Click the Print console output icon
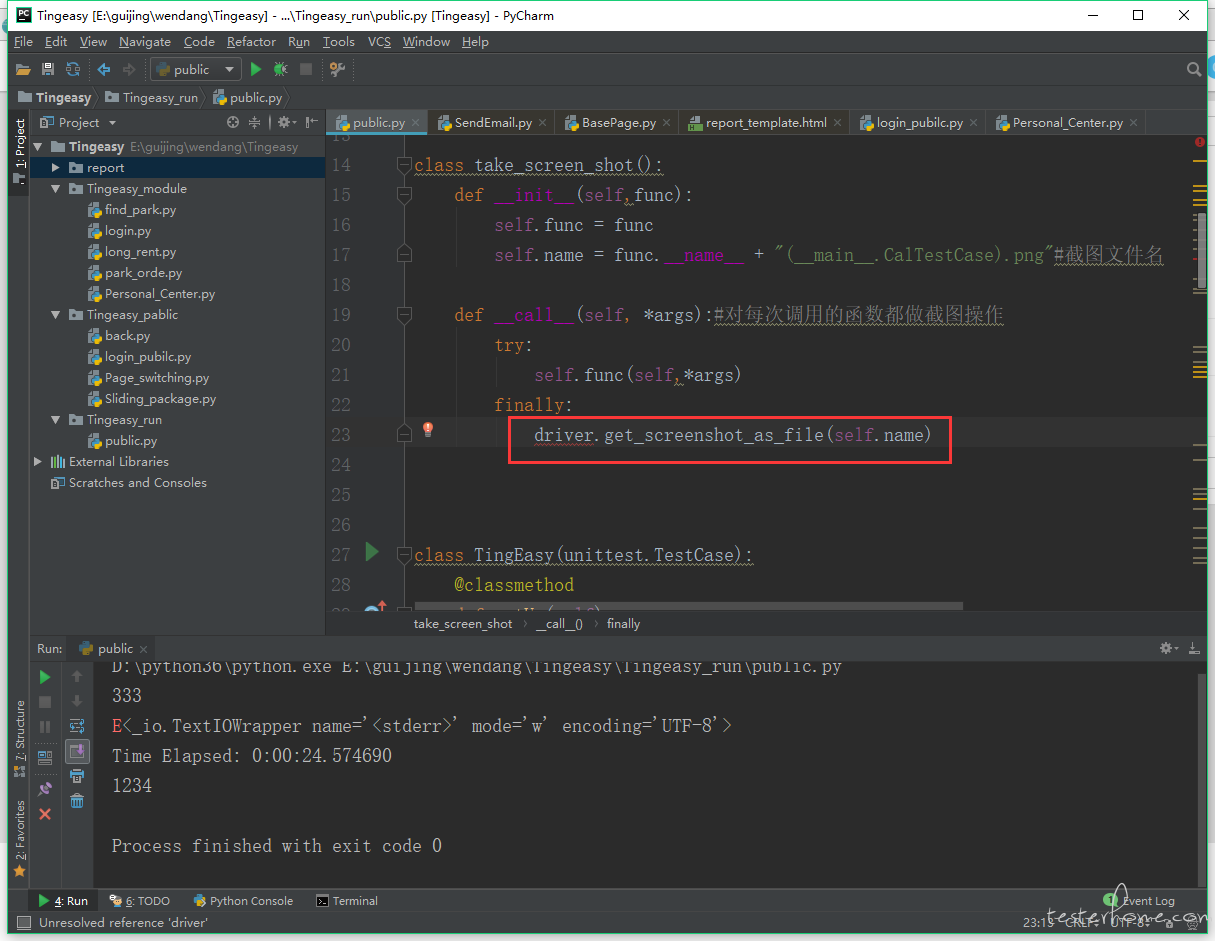The image size is (1215, 941). [77, 776]
